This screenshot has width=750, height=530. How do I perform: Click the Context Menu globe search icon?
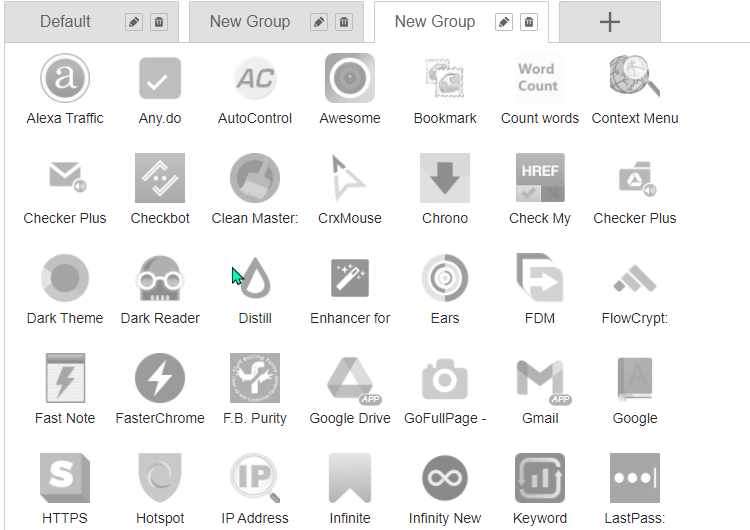coord(635,77)
